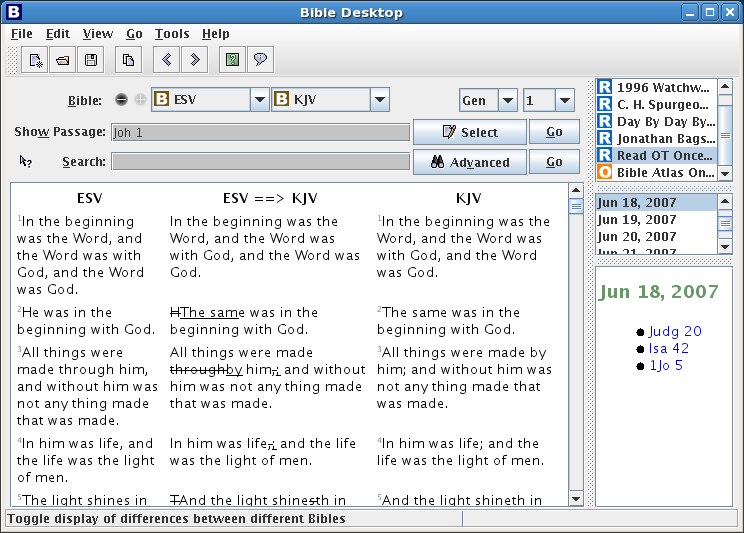Open the Help contents book icon

tap(232, 60)
